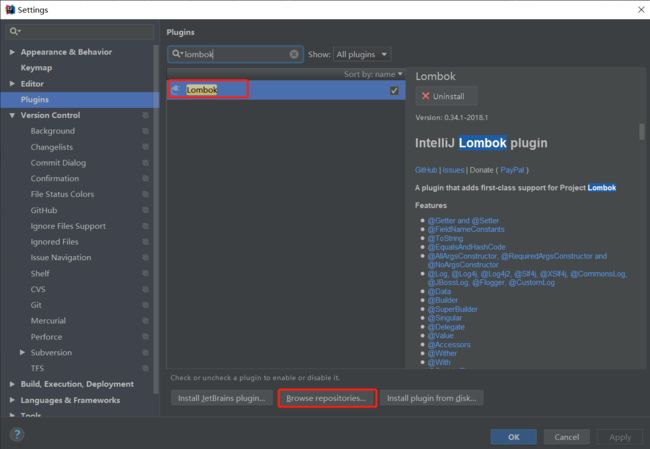650x449 pixels.
Task: Open the @Delegate feature link
Action: coord(446,327)
